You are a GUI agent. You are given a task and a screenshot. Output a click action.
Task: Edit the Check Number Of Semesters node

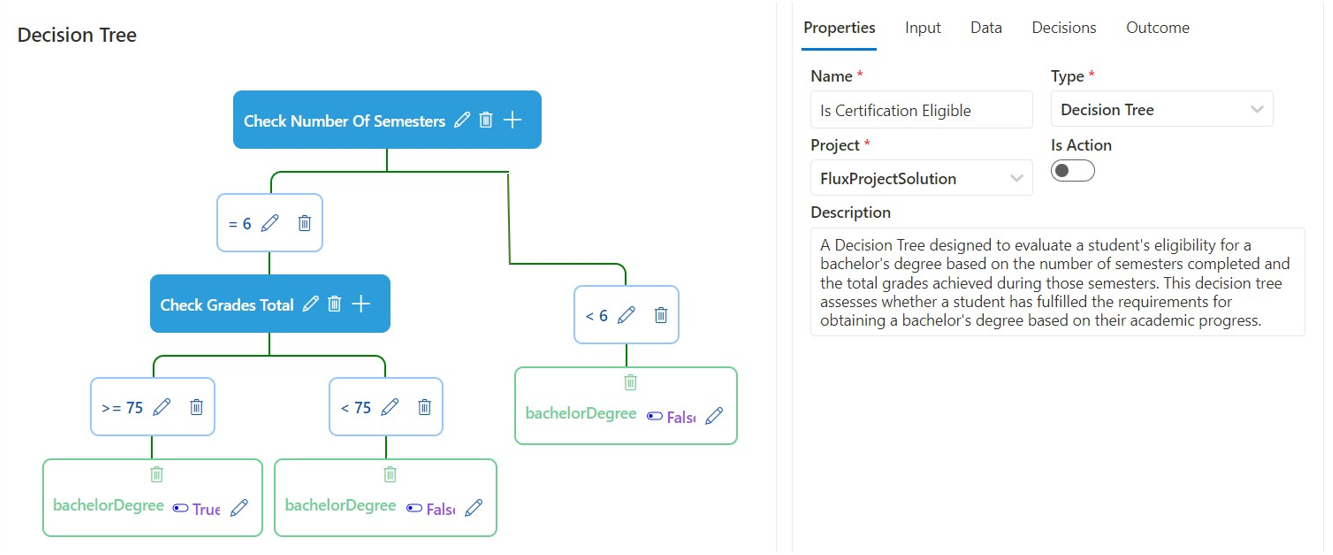coord(461,120)
